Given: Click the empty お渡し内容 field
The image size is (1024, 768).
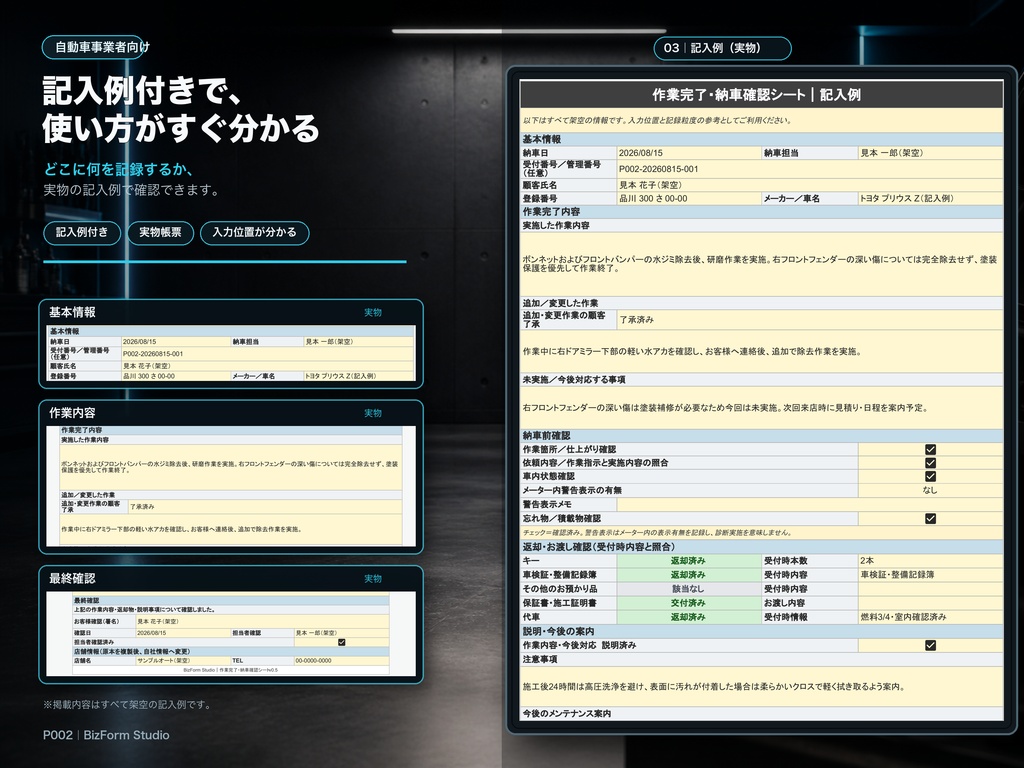Looking at the screenshot, I should (x=930, y=603).
